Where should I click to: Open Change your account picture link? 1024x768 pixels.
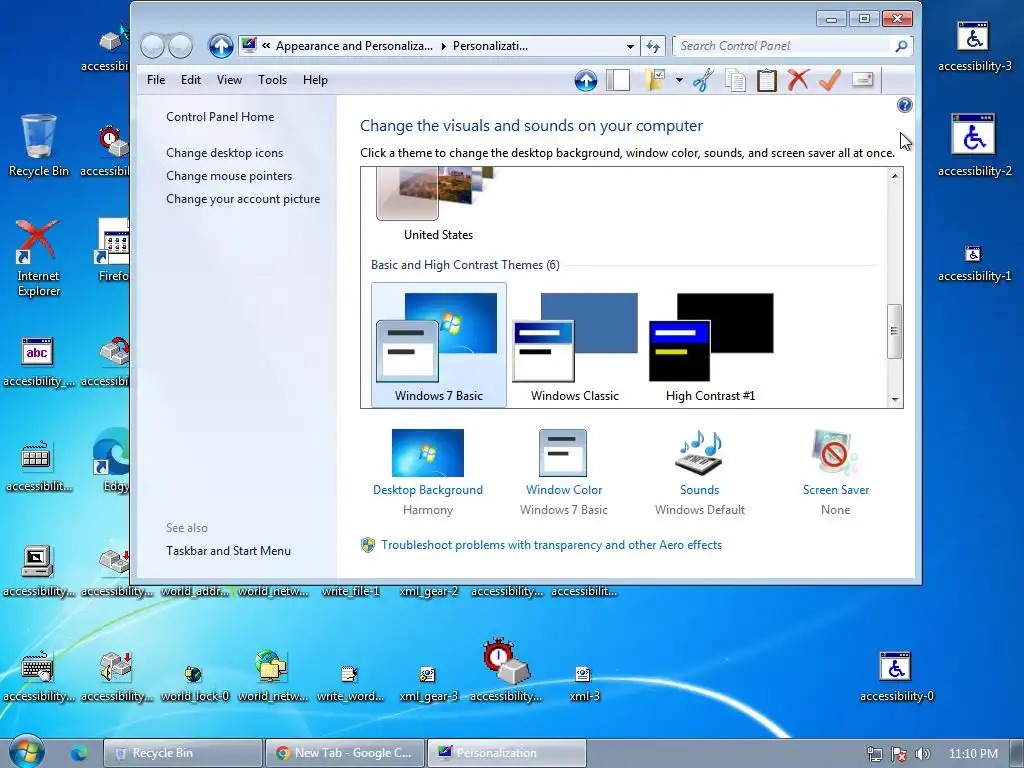[243, 199]
